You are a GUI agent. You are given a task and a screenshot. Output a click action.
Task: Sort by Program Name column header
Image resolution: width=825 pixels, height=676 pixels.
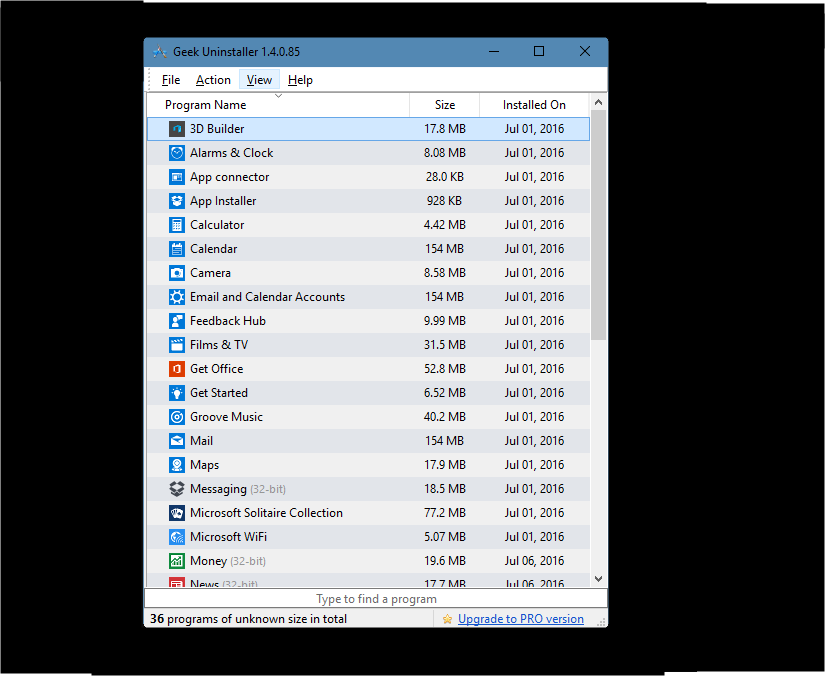point(278,105)
